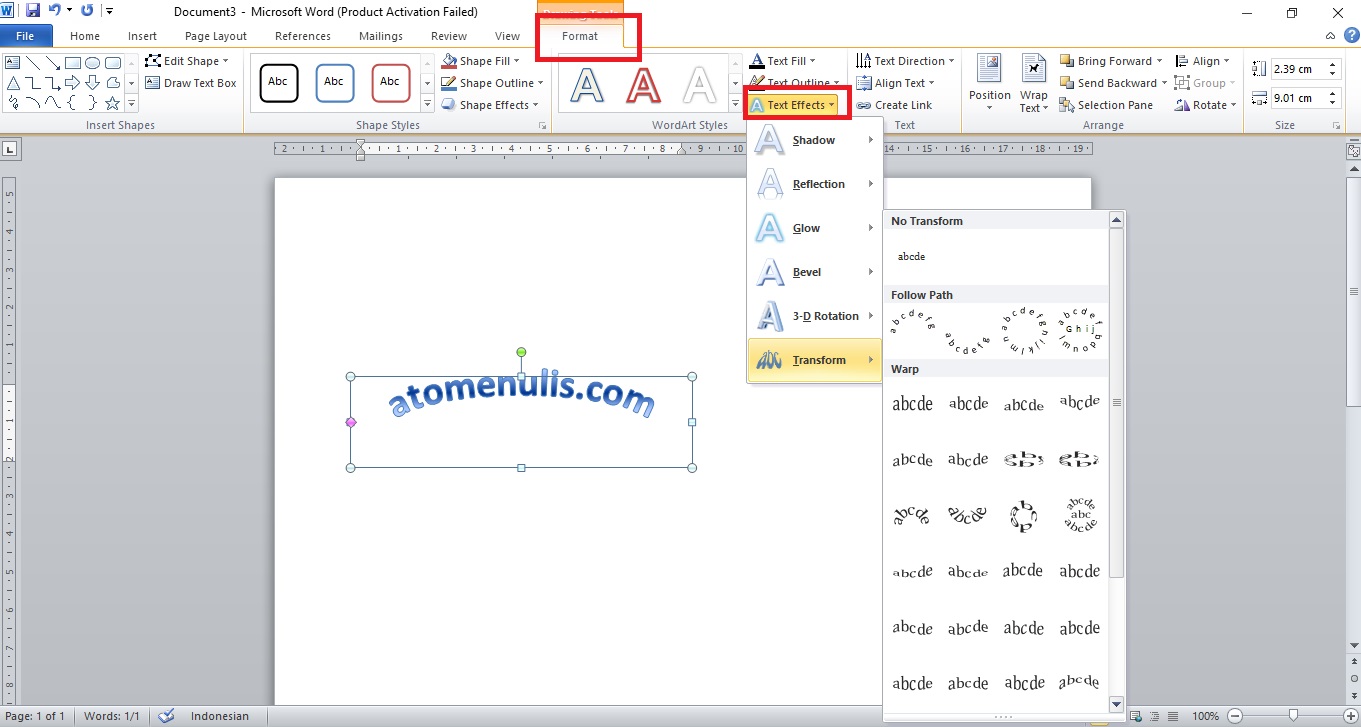
Task: Open the Reflection submenu
Action: 815,184
